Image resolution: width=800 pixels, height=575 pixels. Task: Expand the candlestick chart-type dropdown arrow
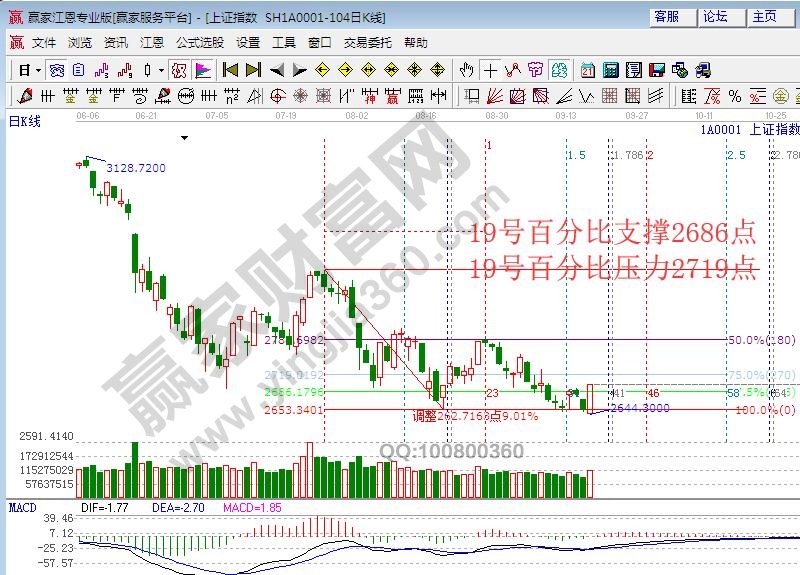(x=162, y=70)
